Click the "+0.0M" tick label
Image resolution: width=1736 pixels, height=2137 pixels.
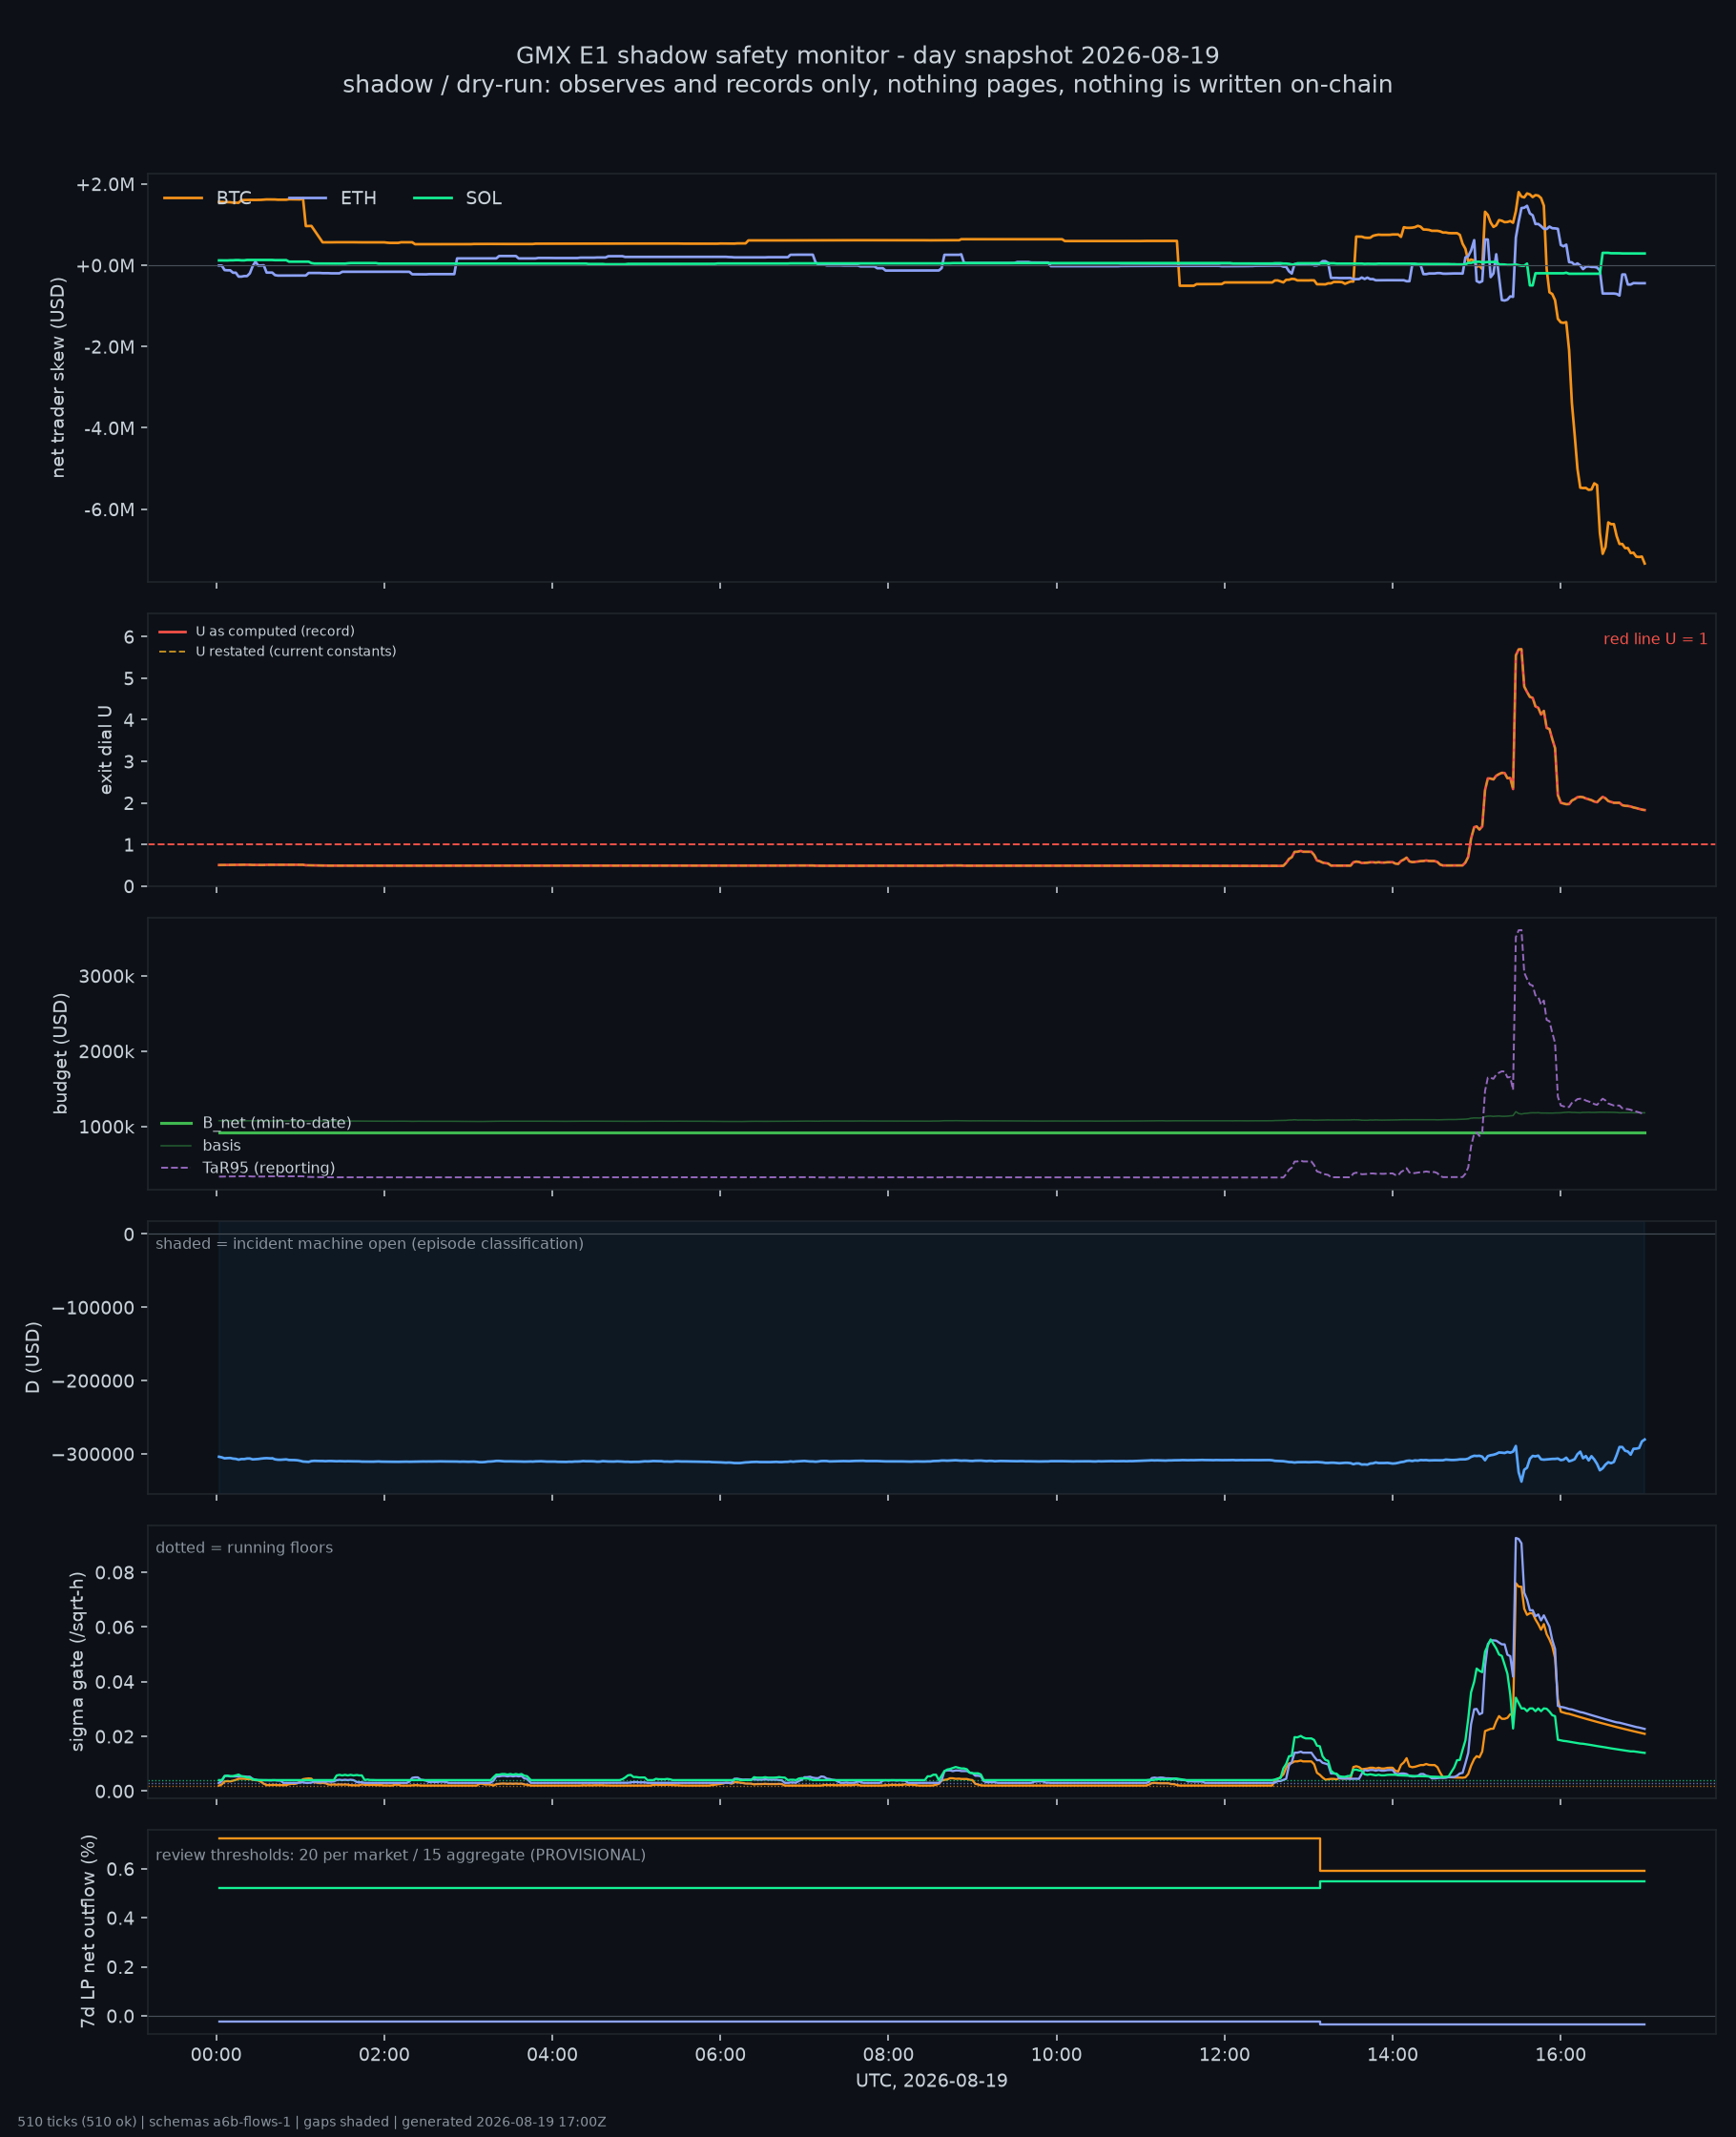tap(105, 266)
